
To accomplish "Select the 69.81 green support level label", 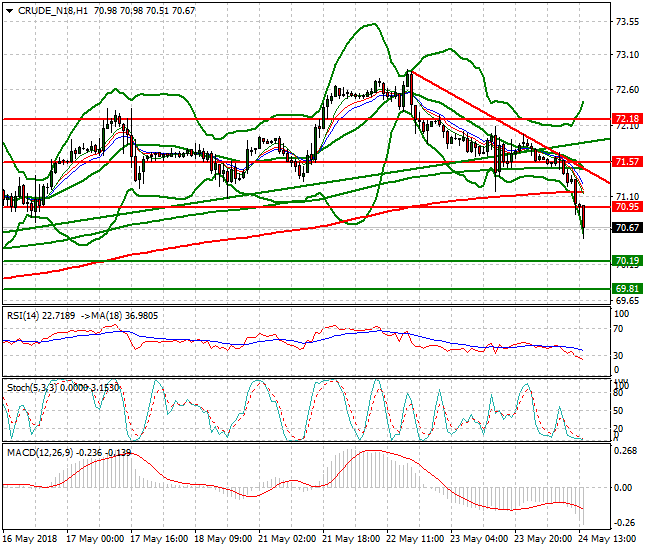I will tap(627, 288).
